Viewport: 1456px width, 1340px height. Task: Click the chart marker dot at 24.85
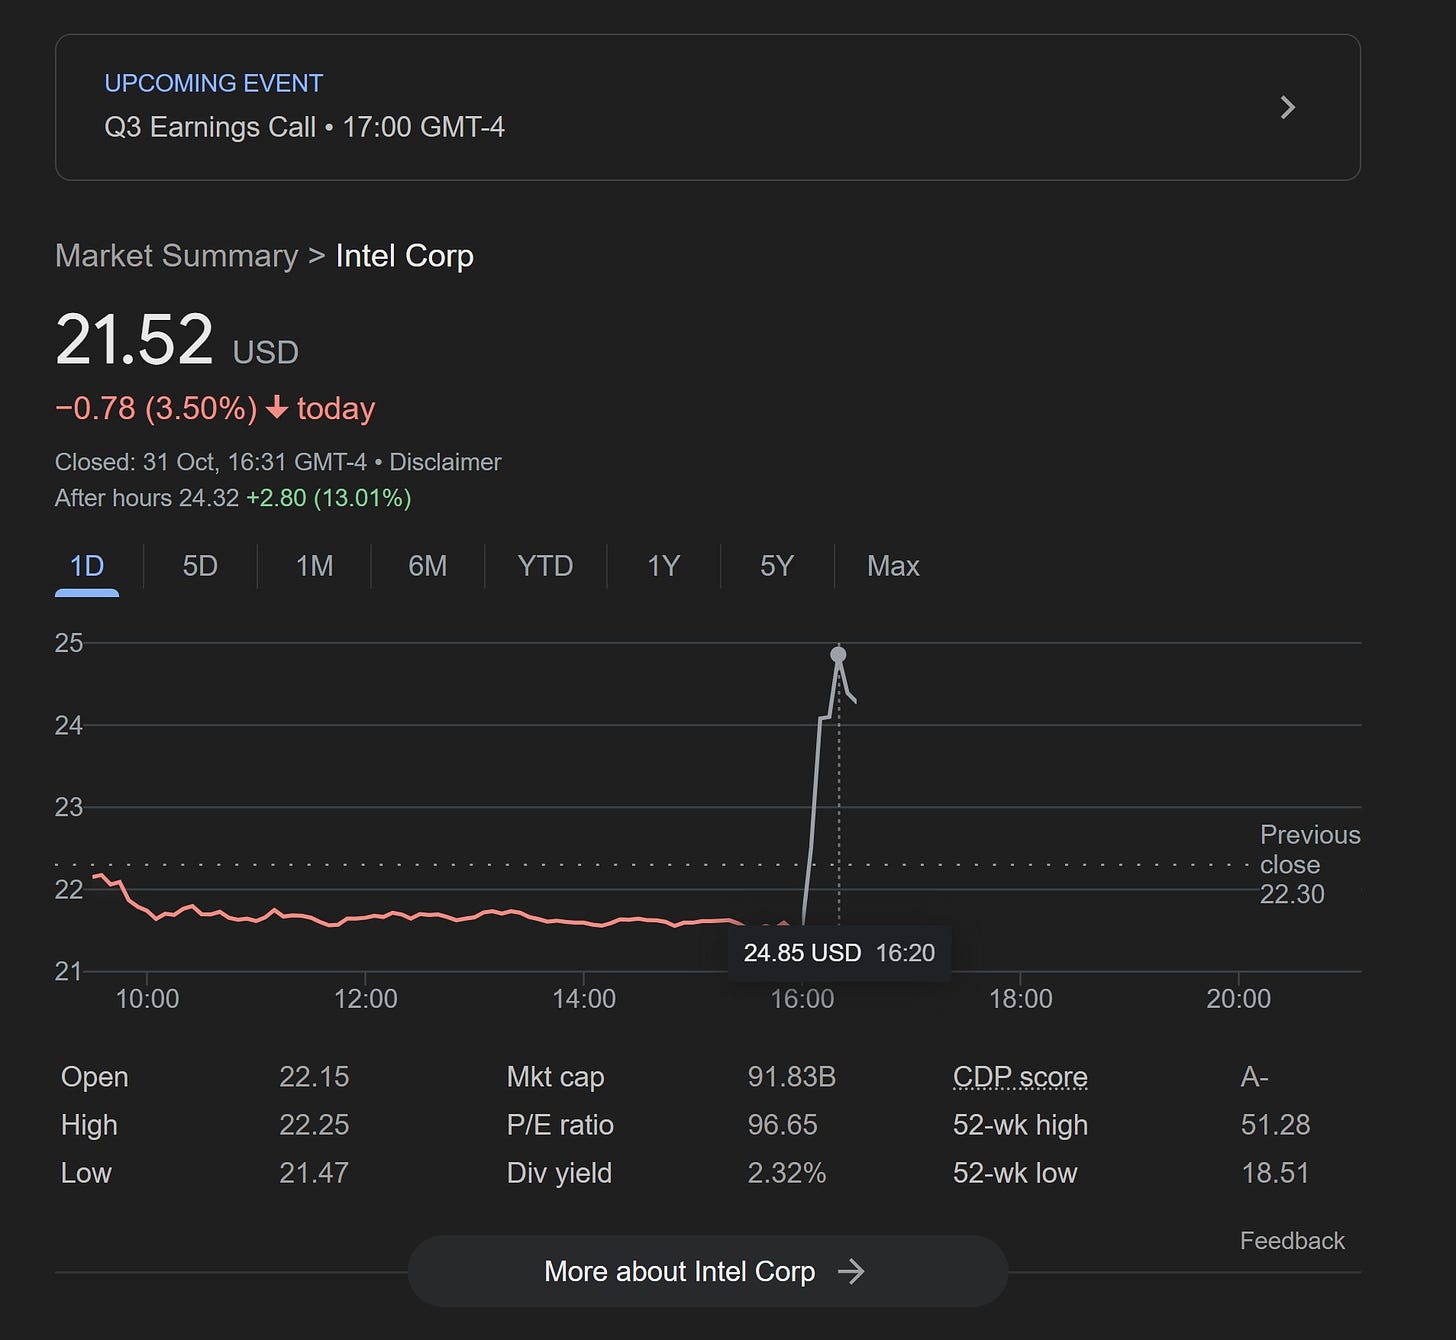[838, 654]
